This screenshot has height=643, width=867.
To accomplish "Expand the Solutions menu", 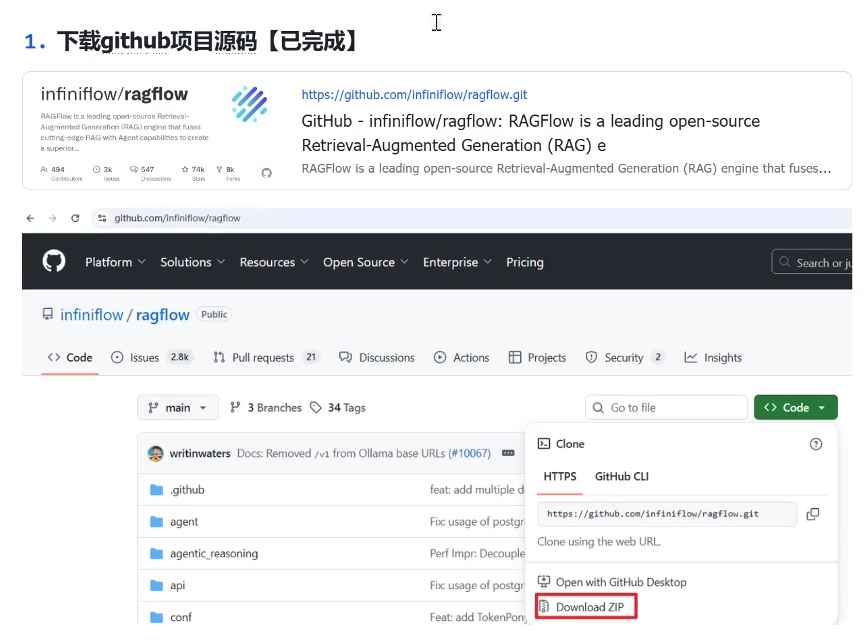I will click(x=192, y=262).
